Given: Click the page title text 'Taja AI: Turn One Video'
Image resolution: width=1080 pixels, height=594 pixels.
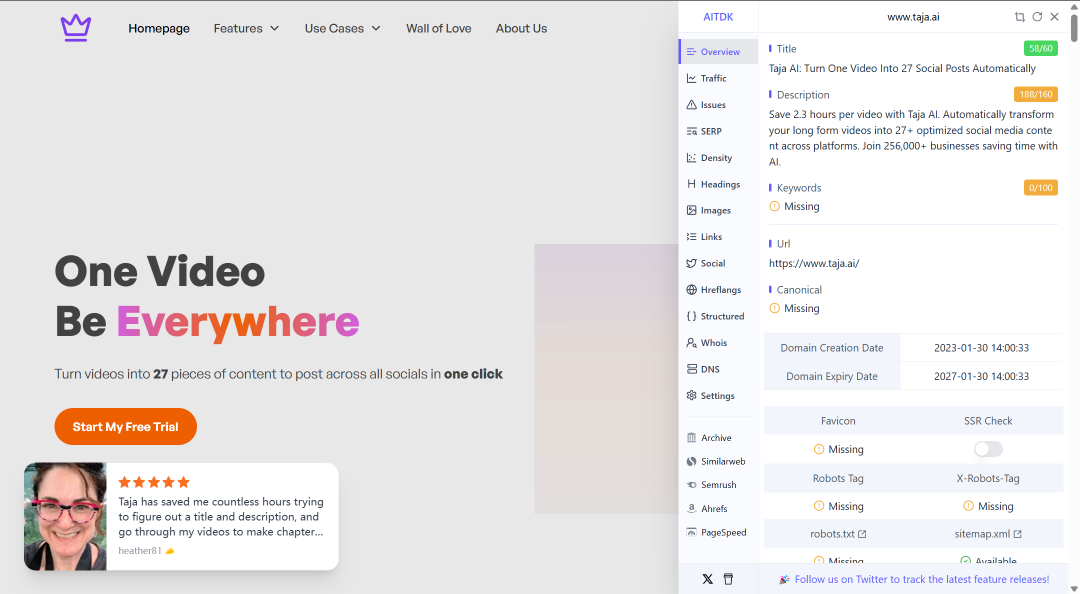Looking at the screenshot, I should [902, 68].
